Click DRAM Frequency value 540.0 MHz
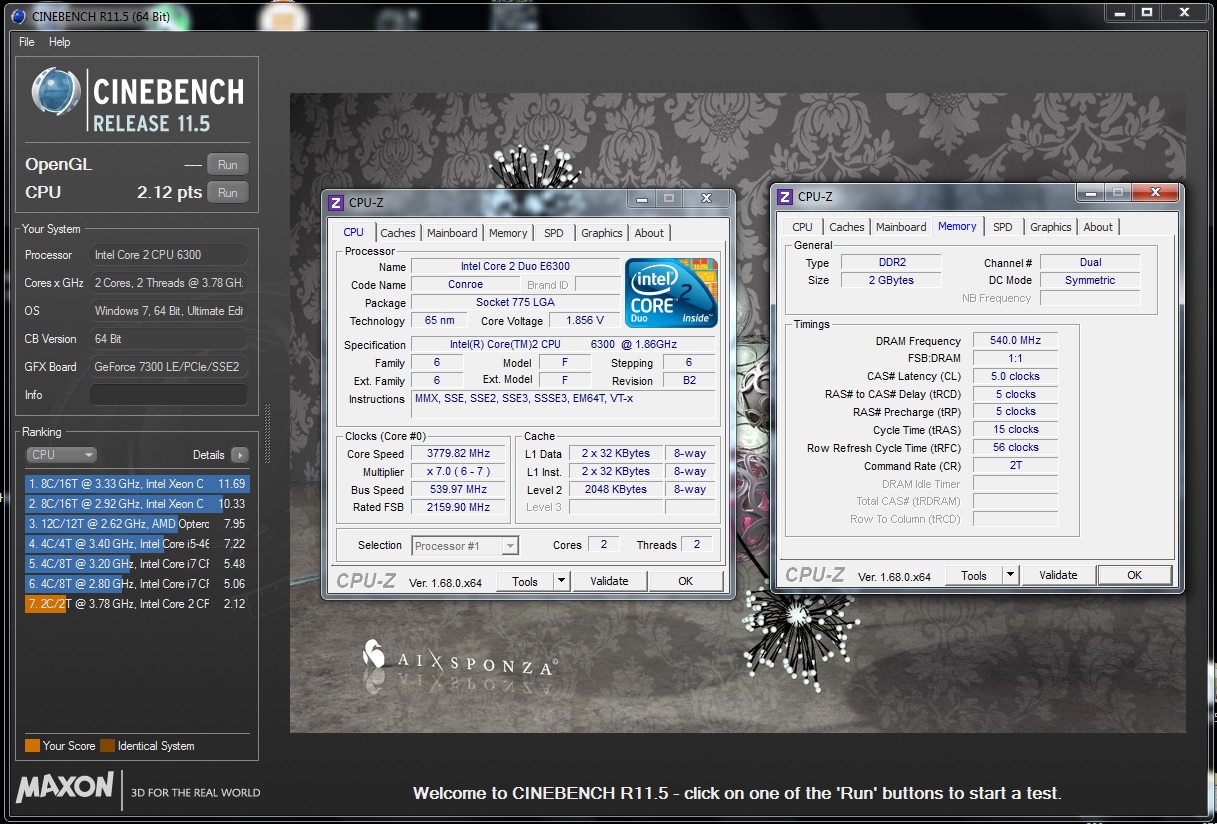1217x824 pixels. [1015, 341]
